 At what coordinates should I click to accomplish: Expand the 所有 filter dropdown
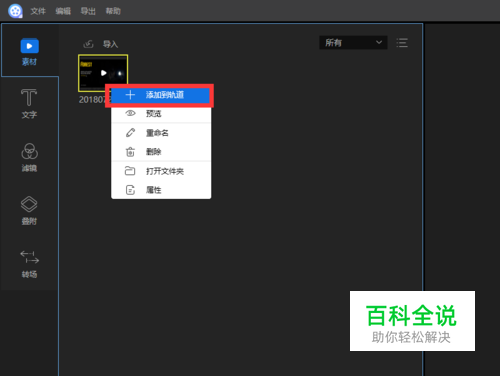click(353, 42)
